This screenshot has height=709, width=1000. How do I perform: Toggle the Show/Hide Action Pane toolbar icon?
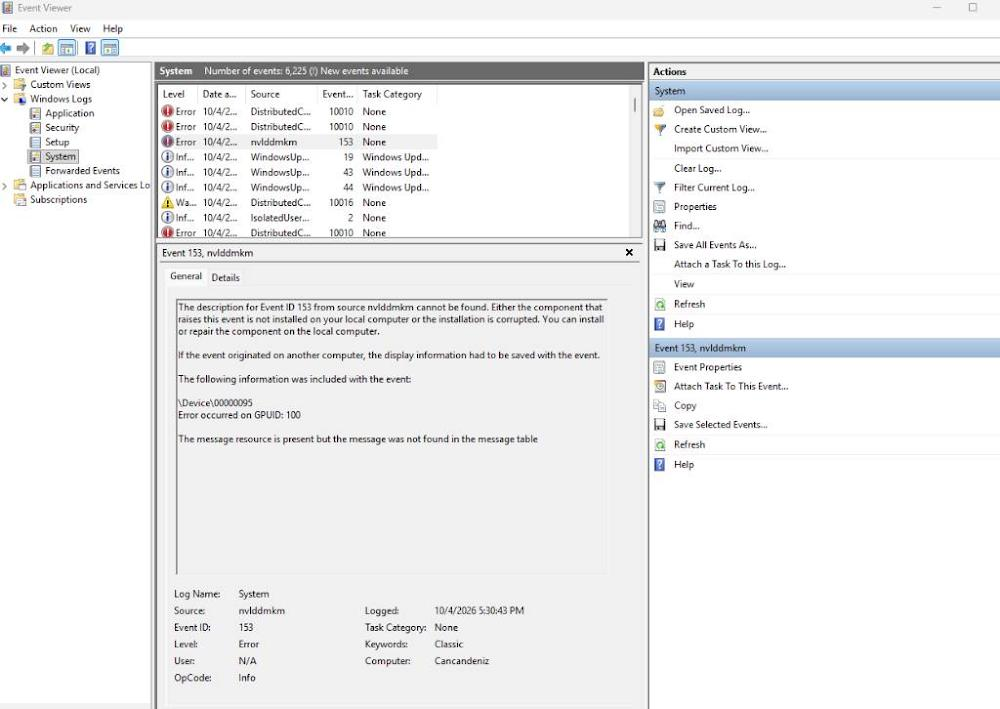[x=110, y=48]
